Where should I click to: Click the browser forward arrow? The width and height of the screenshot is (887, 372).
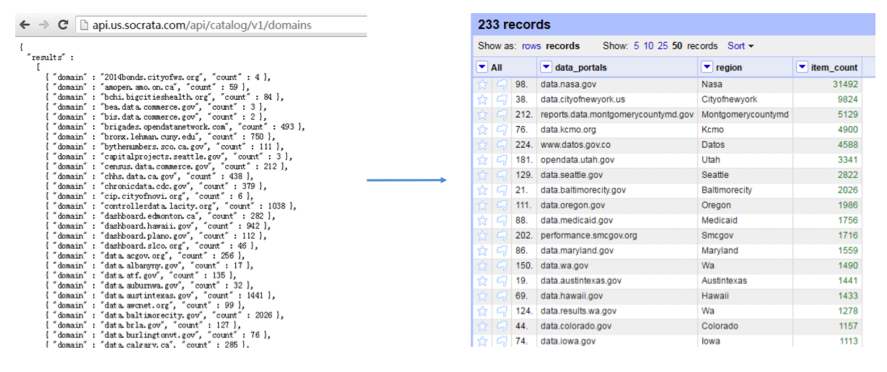coord(44,25)
